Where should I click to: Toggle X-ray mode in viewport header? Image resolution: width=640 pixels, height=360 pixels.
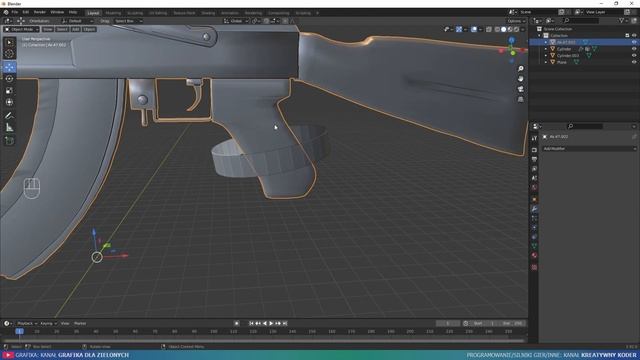(x=489, y=29)
